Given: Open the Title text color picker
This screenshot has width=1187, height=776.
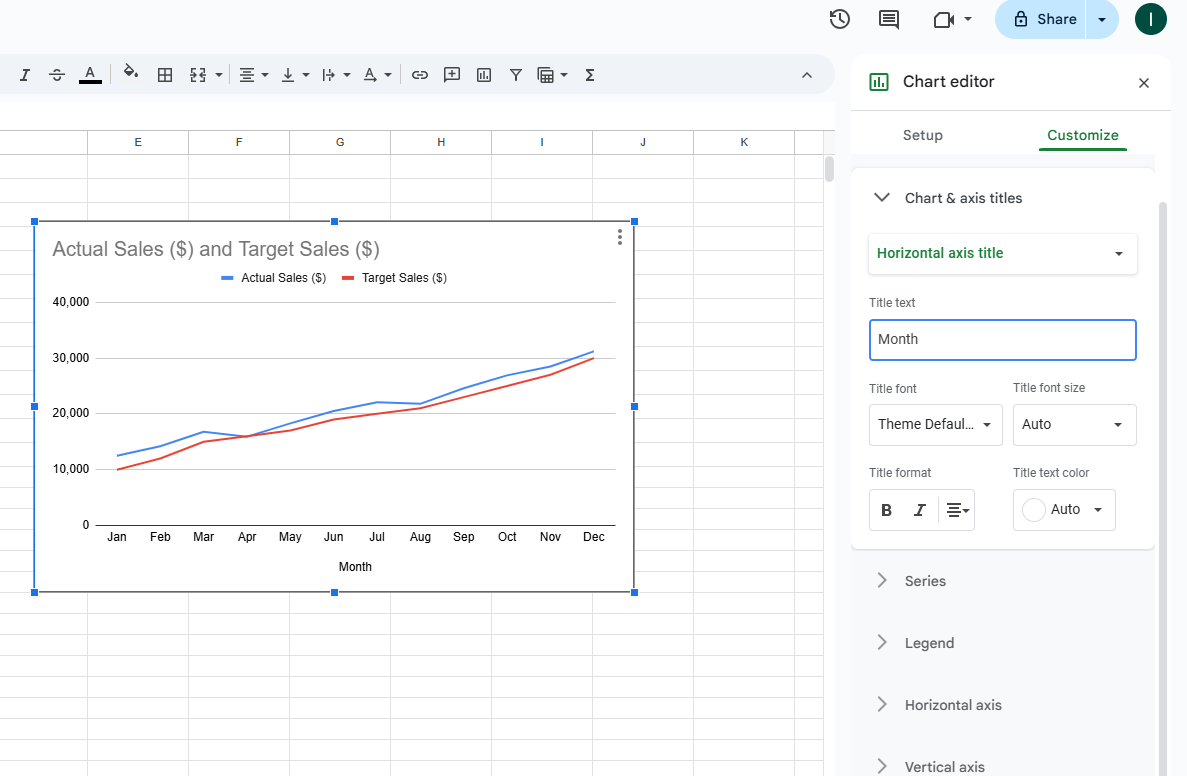Looking at the screenshot, I should click(1064, 510).
